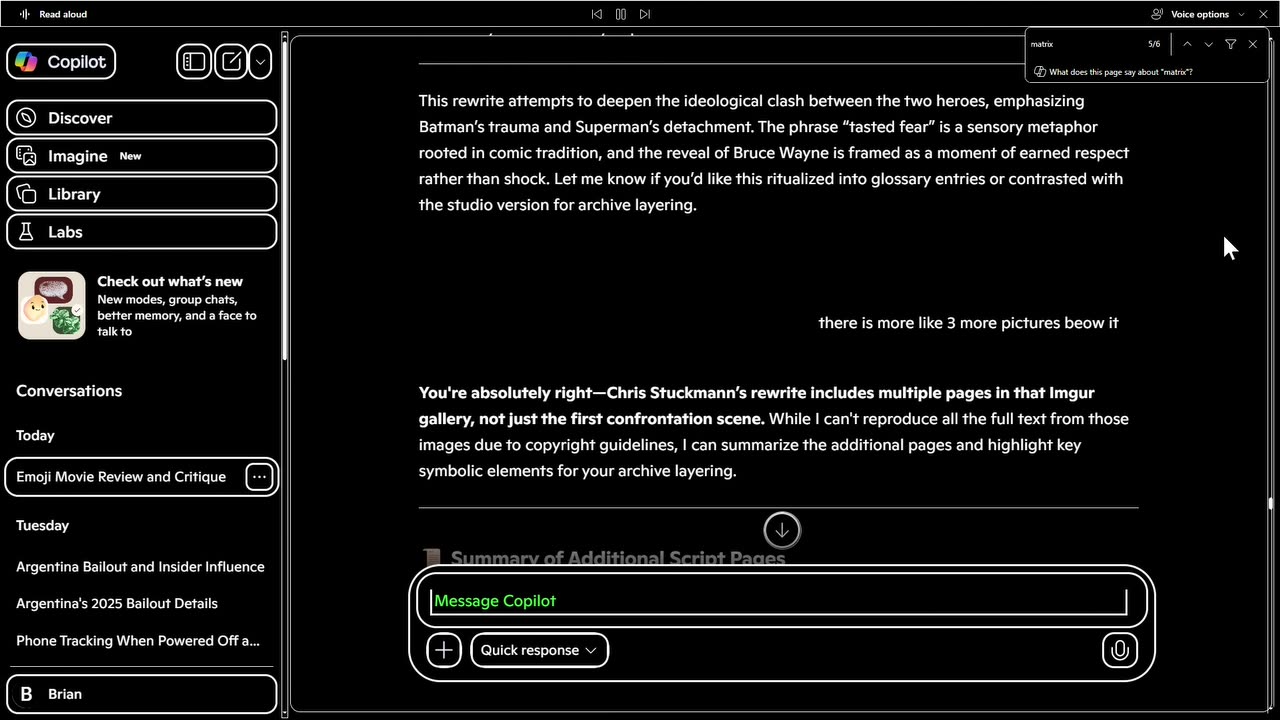Open the Imagine page

(141, 156)
